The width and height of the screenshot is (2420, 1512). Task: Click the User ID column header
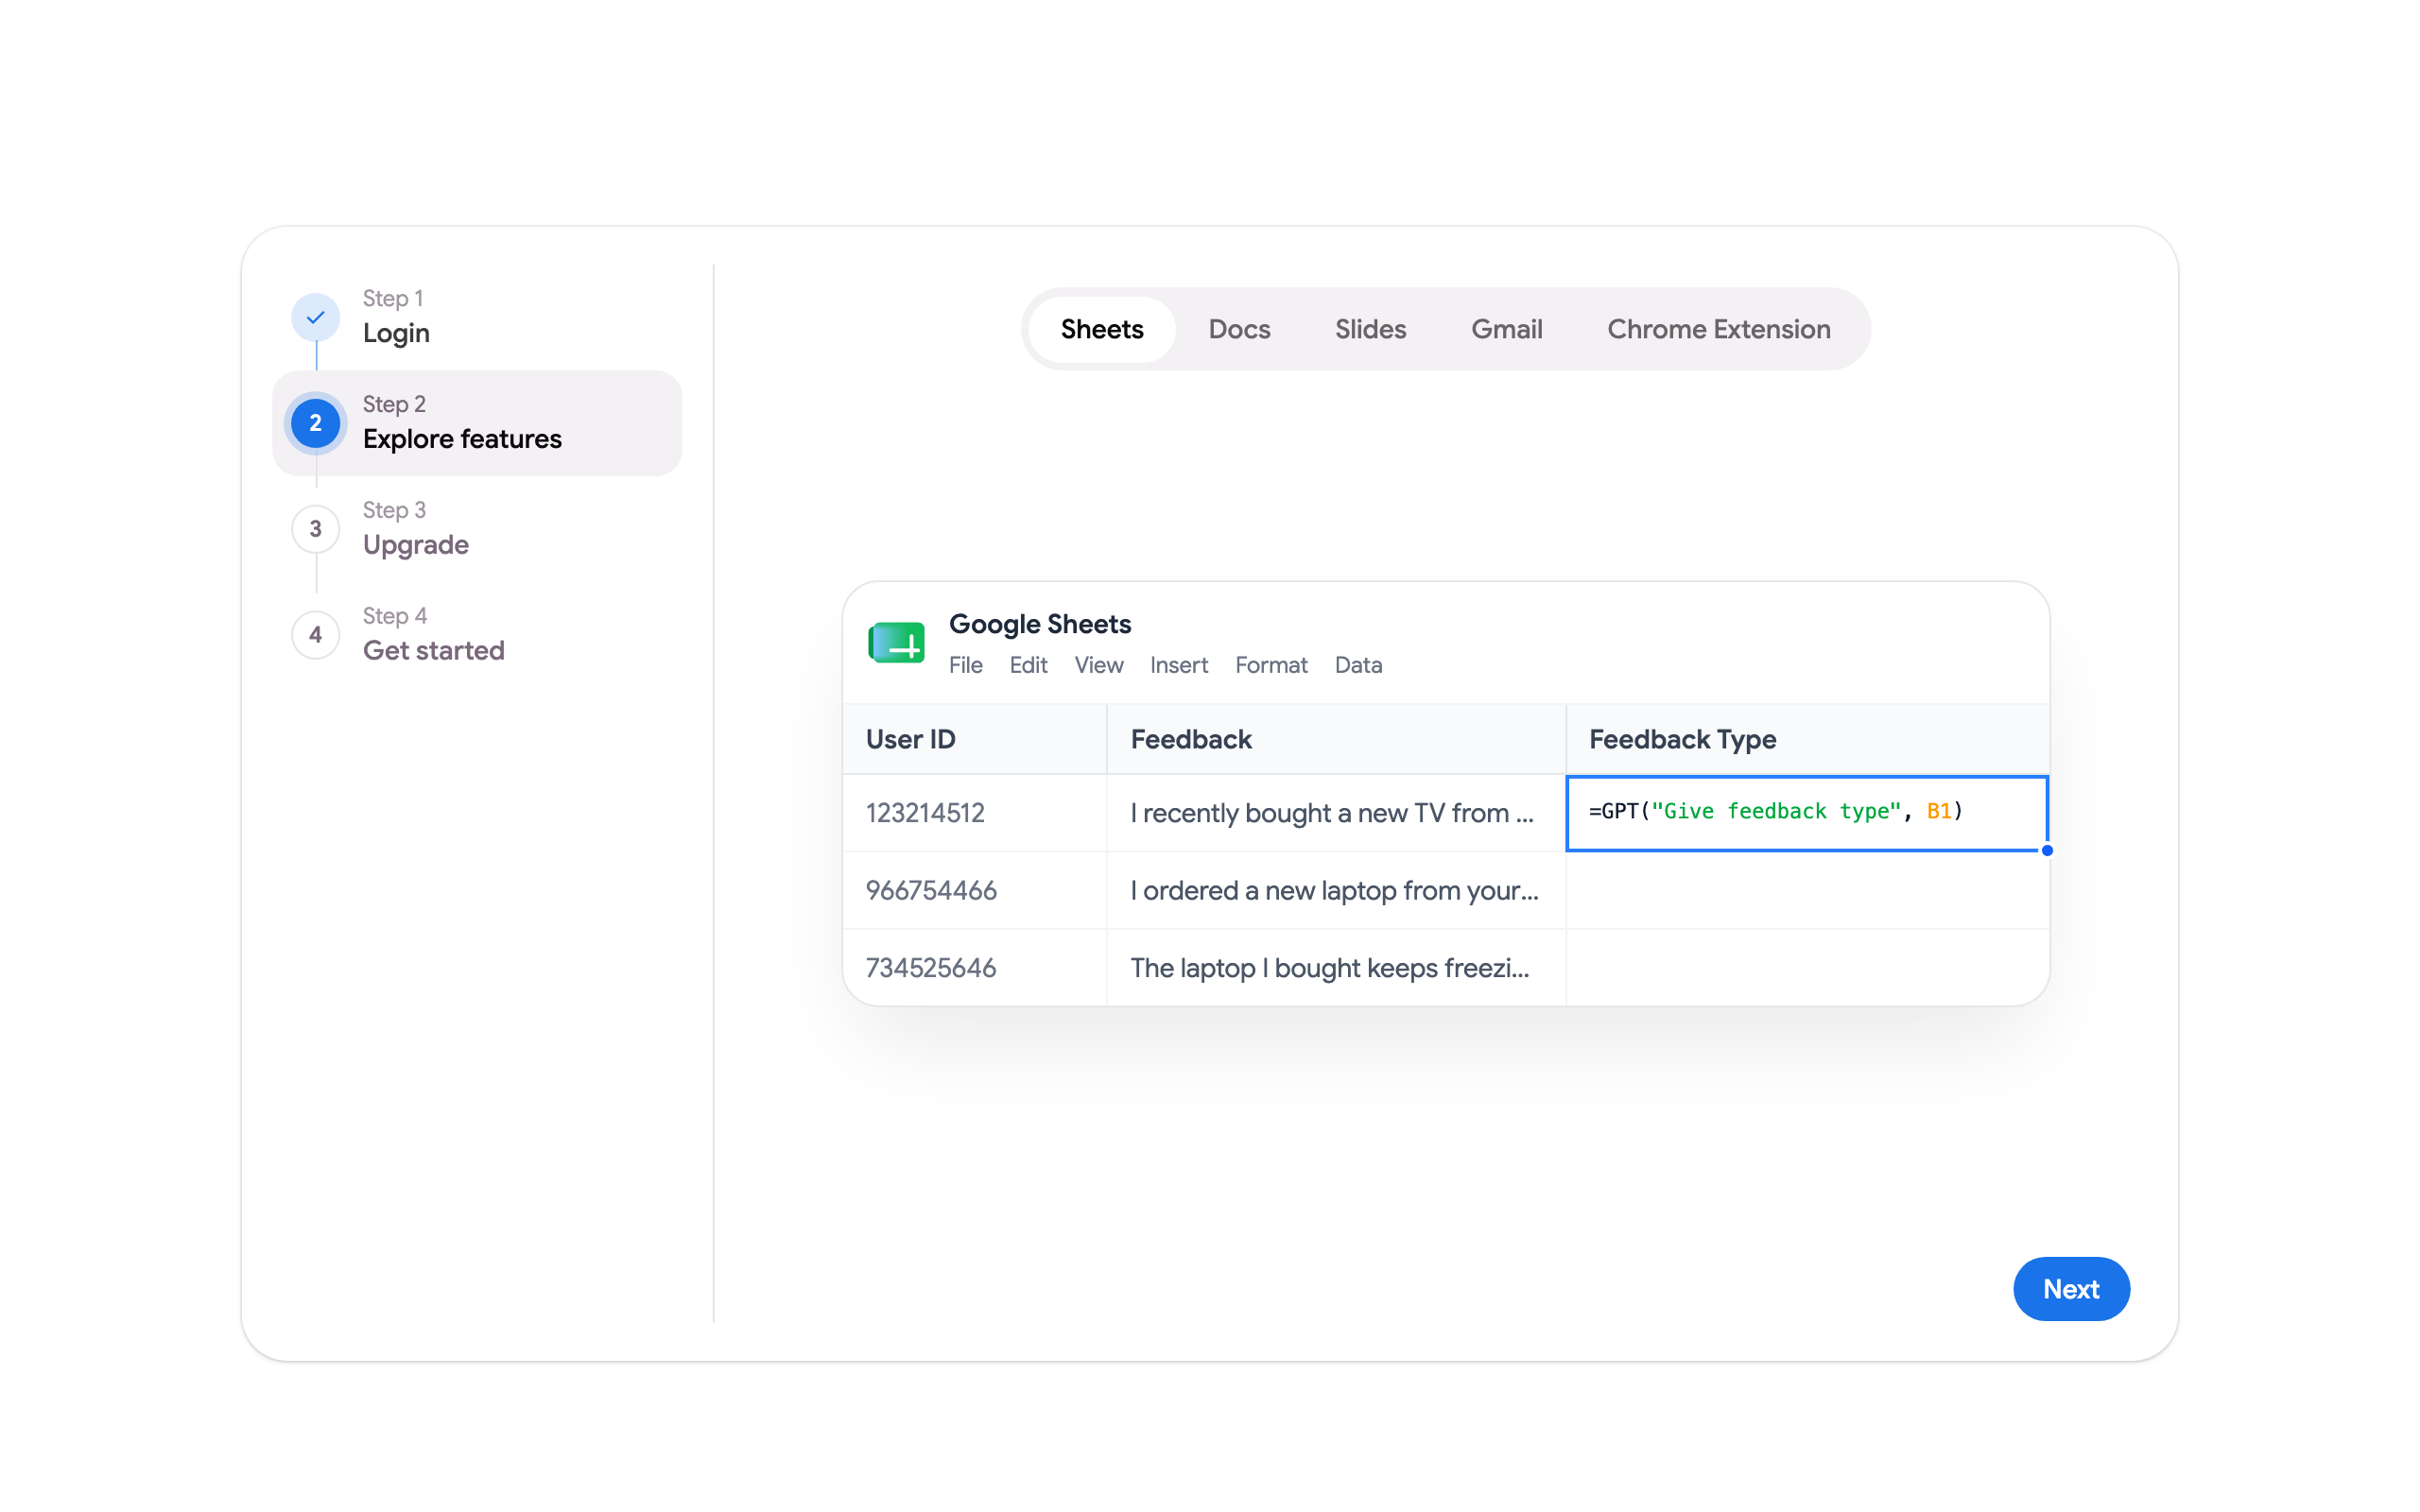[x=975, y=739]
